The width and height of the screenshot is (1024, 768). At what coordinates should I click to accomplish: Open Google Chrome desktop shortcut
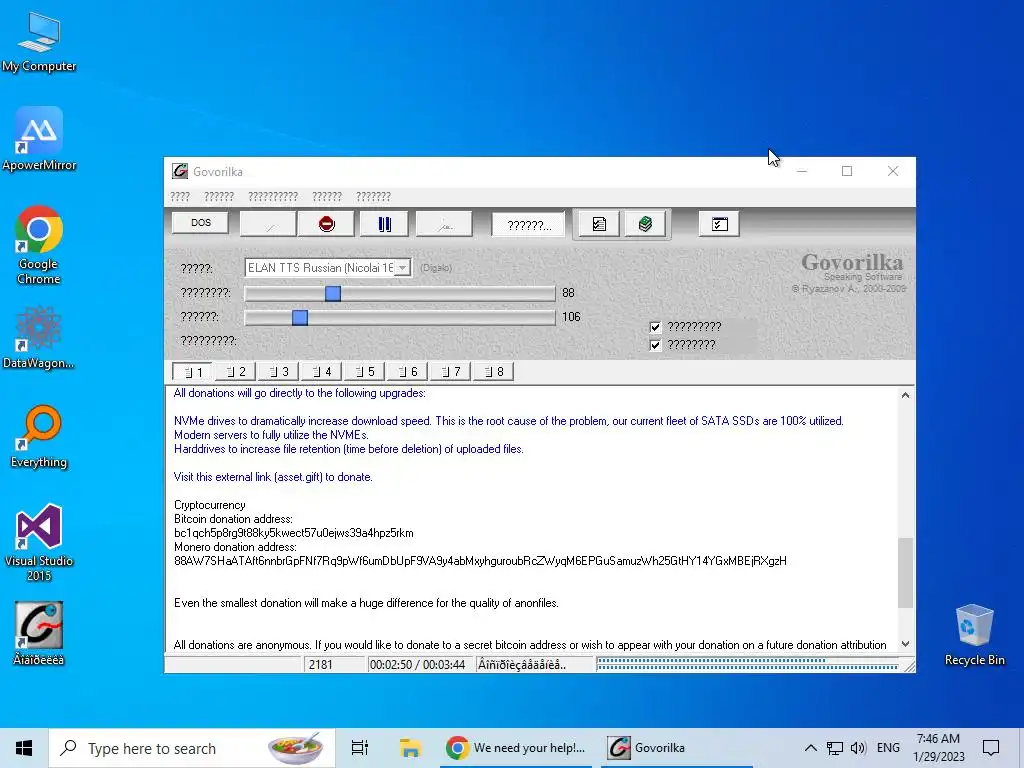(x=39, y=245)
